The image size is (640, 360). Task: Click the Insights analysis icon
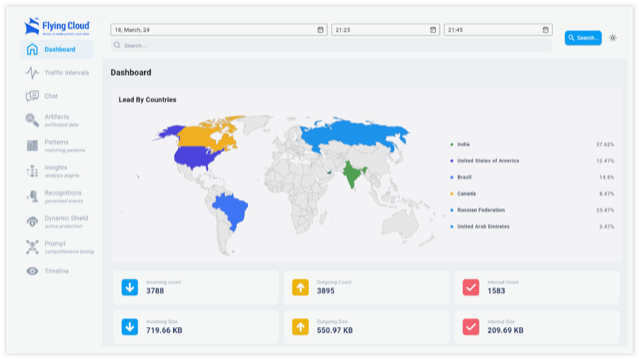[x=32, y=171]
